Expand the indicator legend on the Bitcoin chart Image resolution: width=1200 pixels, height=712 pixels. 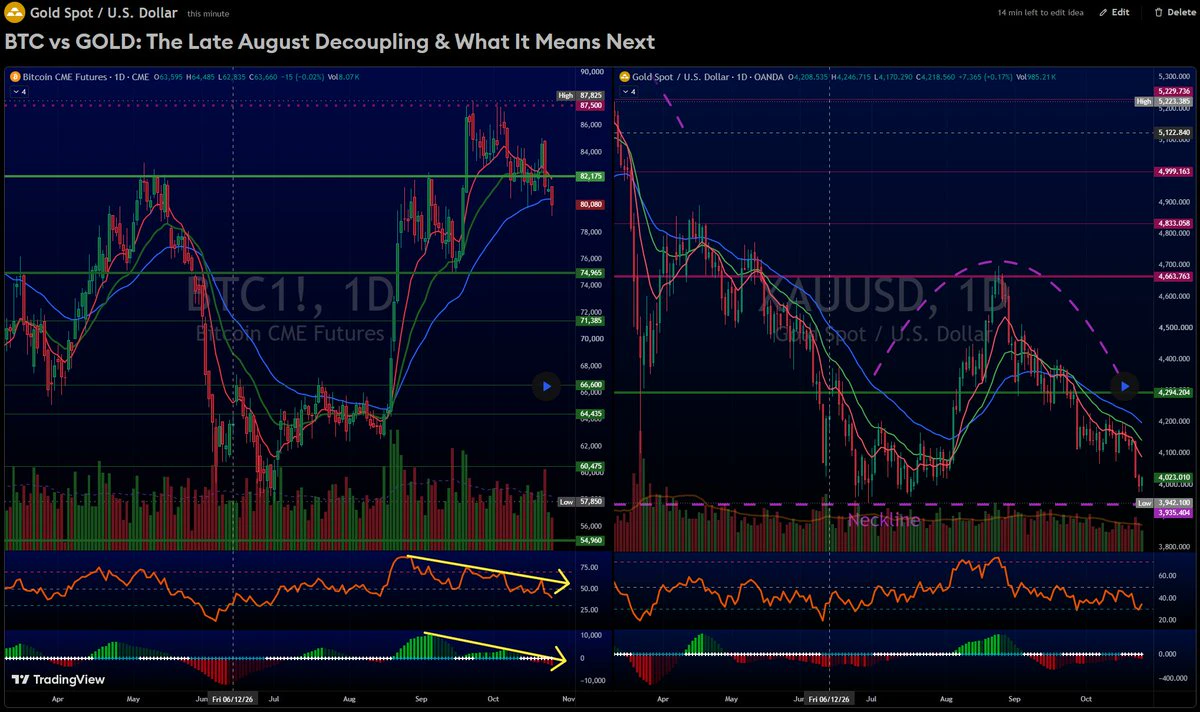19,91
